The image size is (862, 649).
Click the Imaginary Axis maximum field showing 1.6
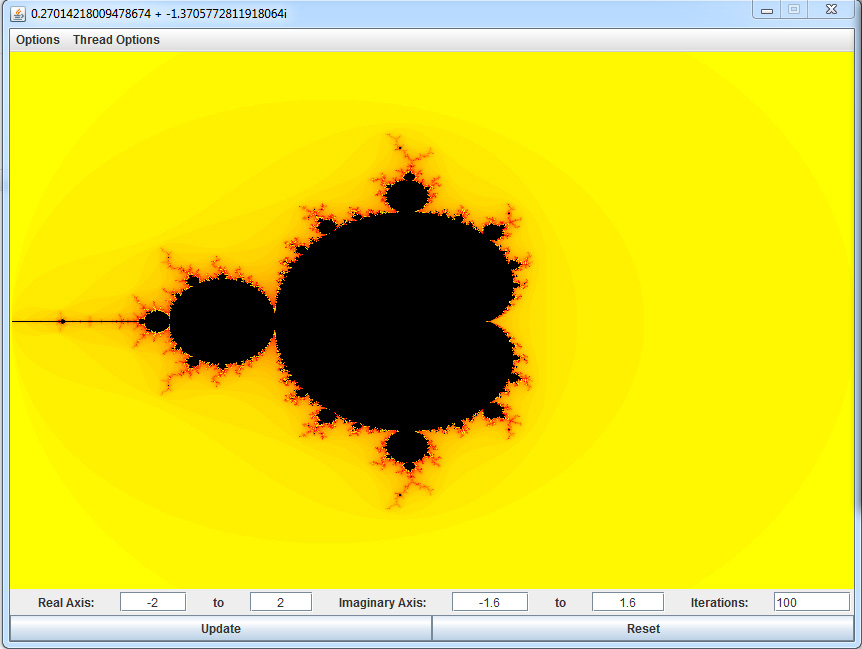(627, 602)
